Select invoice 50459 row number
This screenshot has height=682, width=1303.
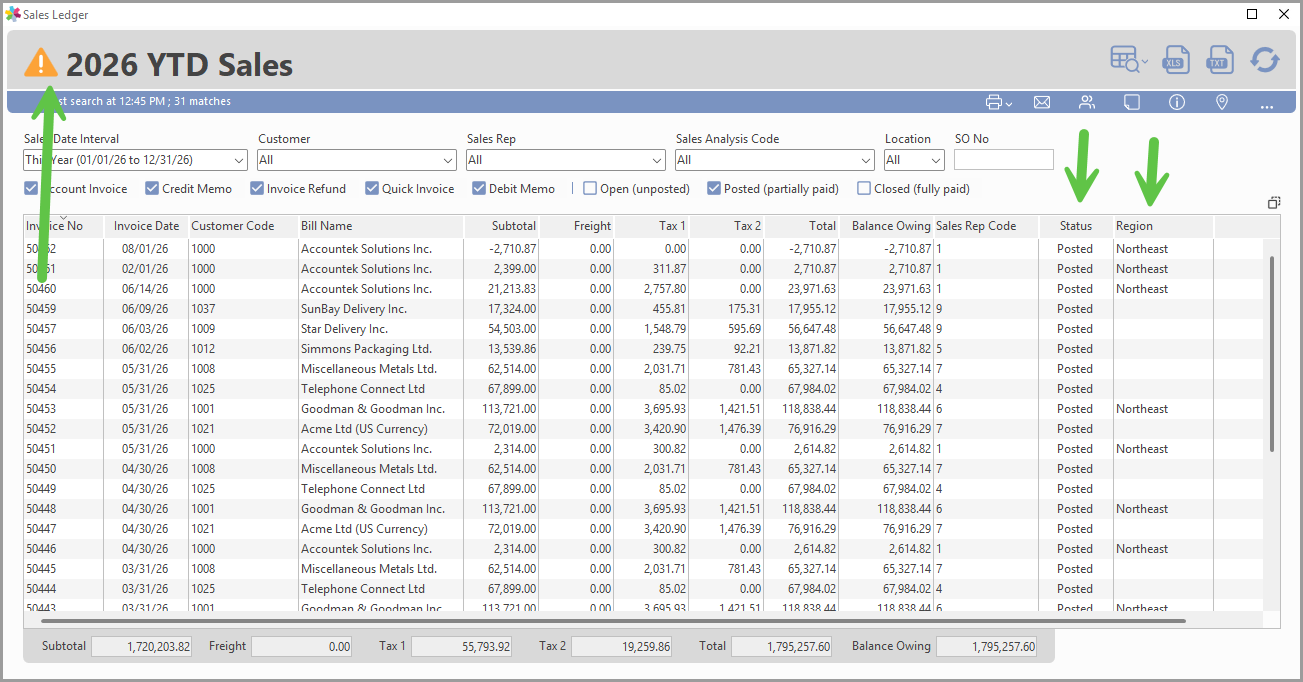point(41,309)
